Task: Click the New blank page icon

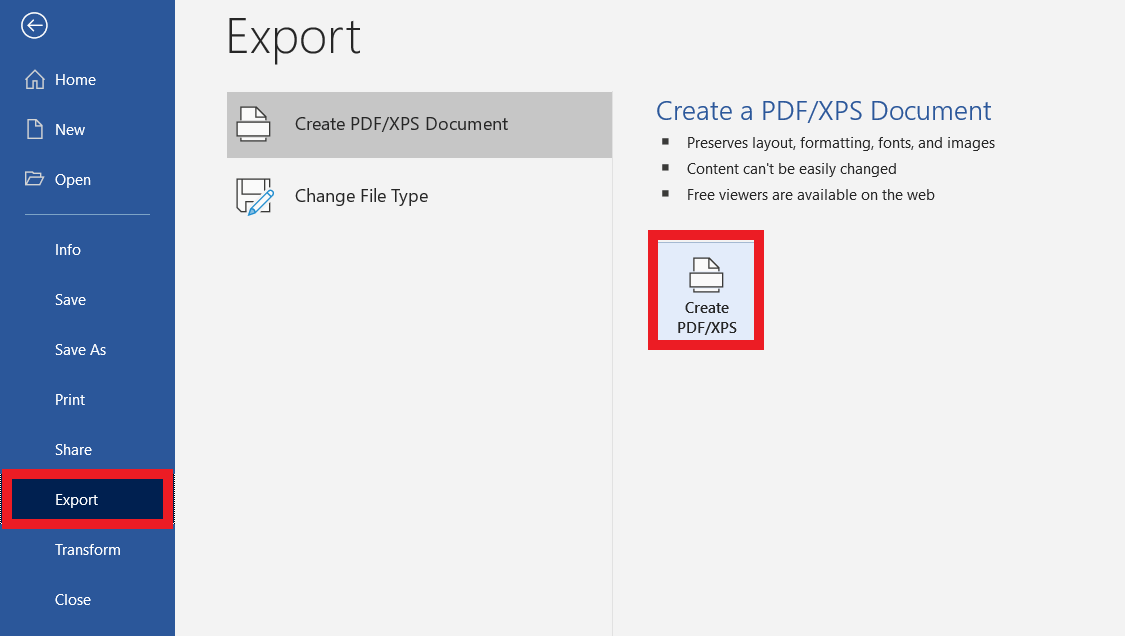Action: coord(34,129)
